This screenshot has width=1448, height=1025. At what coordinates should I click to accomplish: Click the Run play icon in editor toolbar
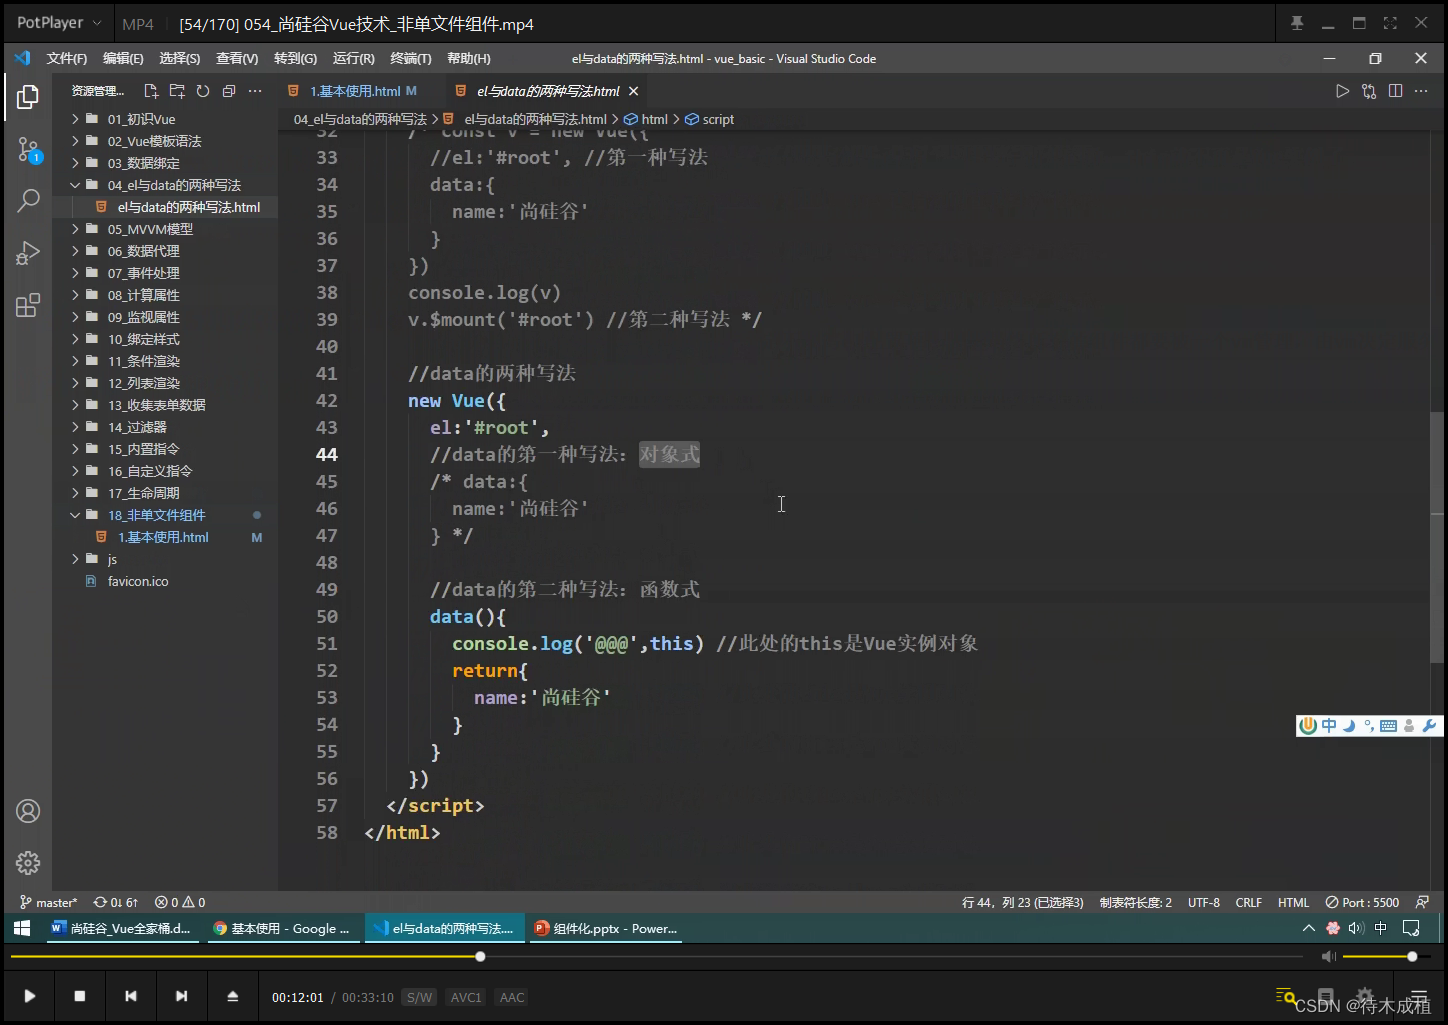[x=1342, y=91]
